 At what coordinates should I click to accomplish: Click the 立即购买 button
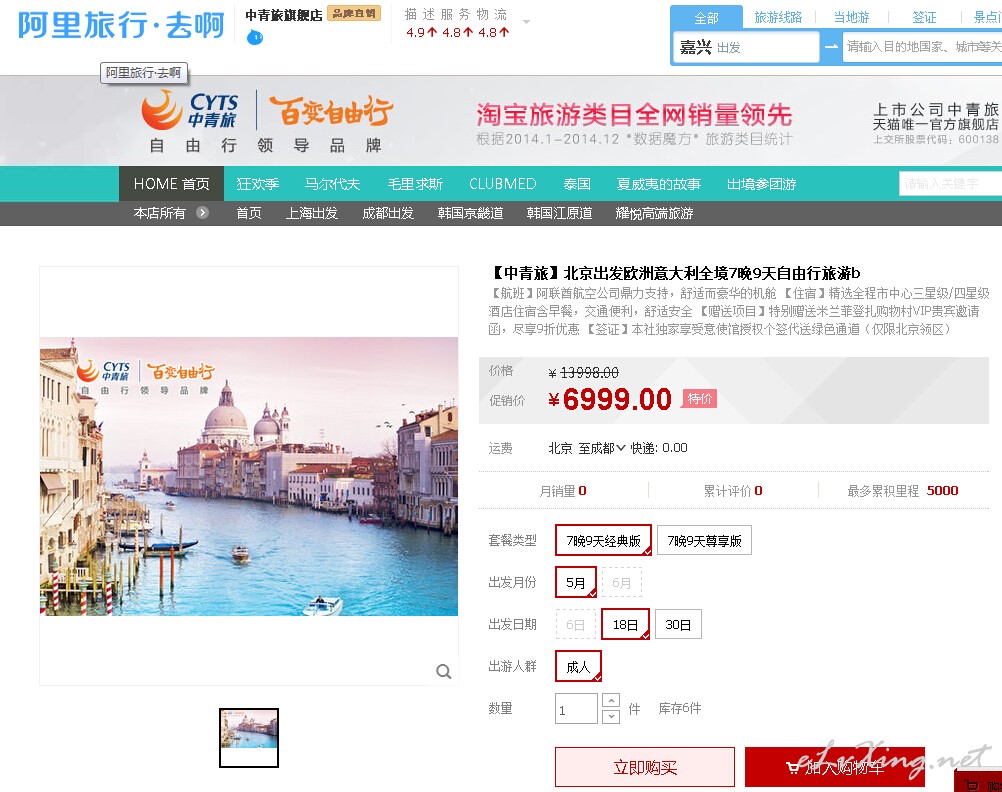645,767
